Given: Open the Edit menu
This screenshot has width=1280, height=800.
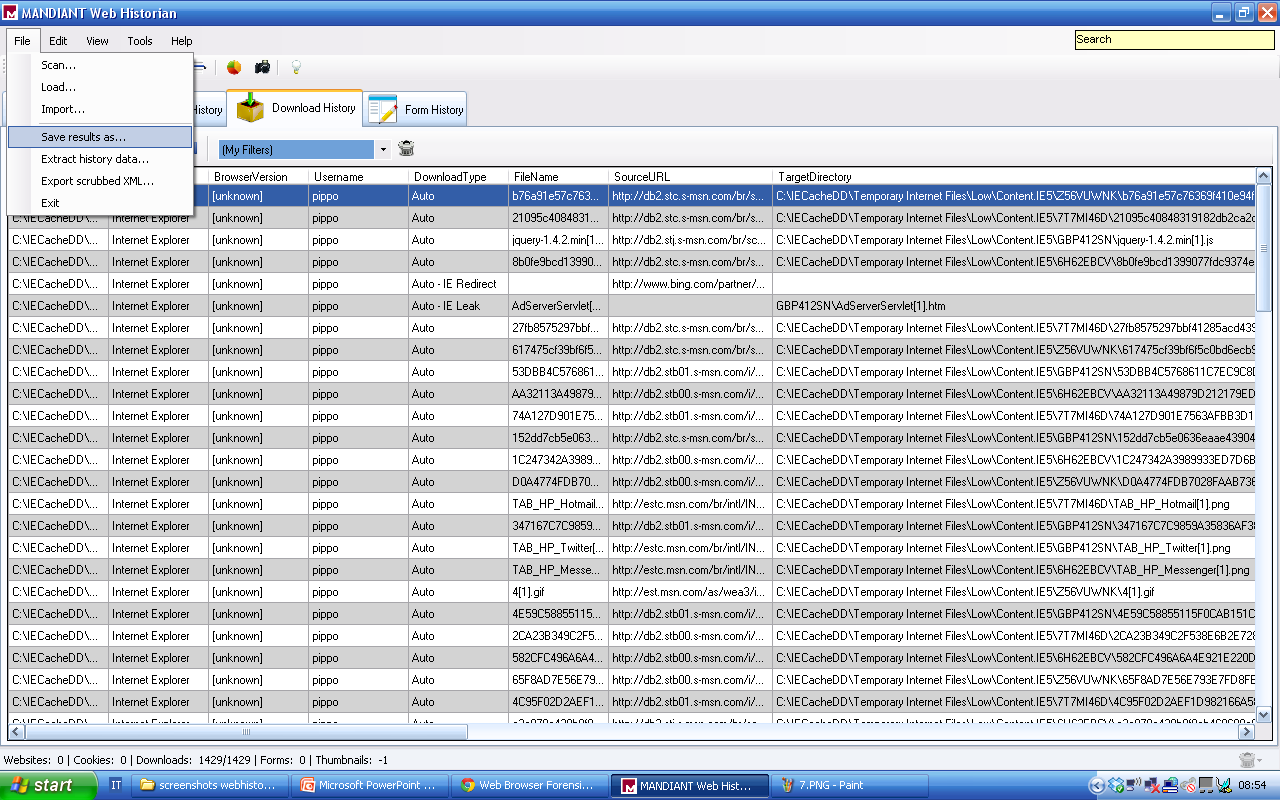Looking at the screenshot, I should [x=58, y=41].
